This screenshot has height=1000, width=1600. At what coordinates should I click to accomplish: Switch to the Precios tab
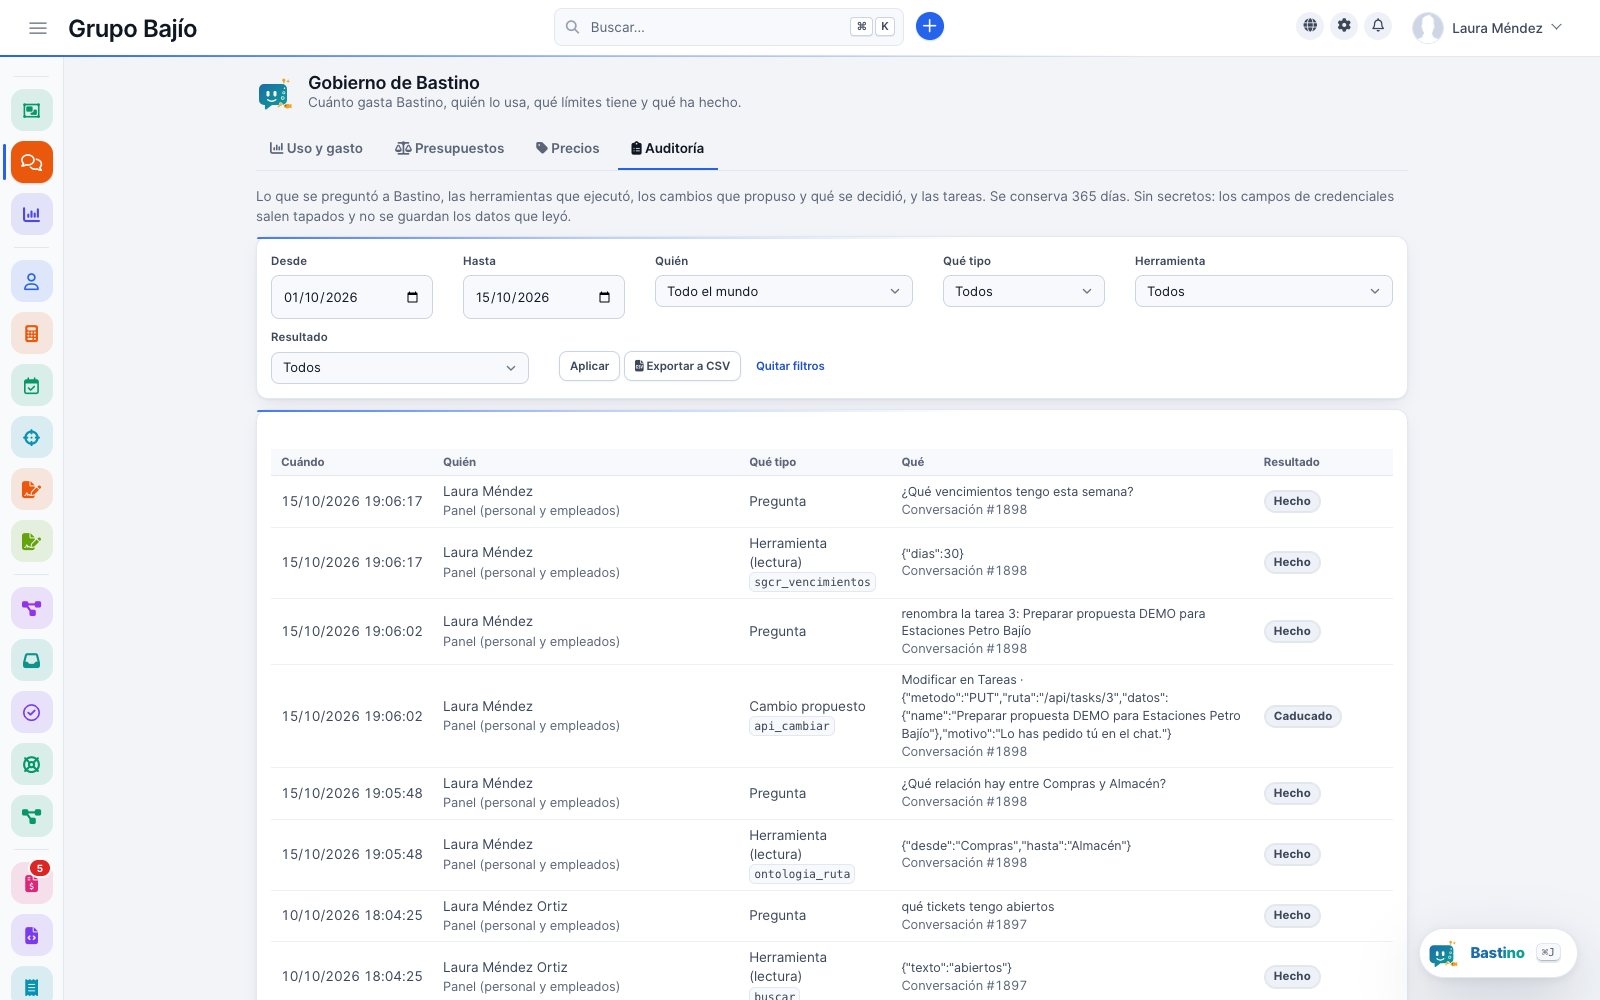click(x=567, y=148)
